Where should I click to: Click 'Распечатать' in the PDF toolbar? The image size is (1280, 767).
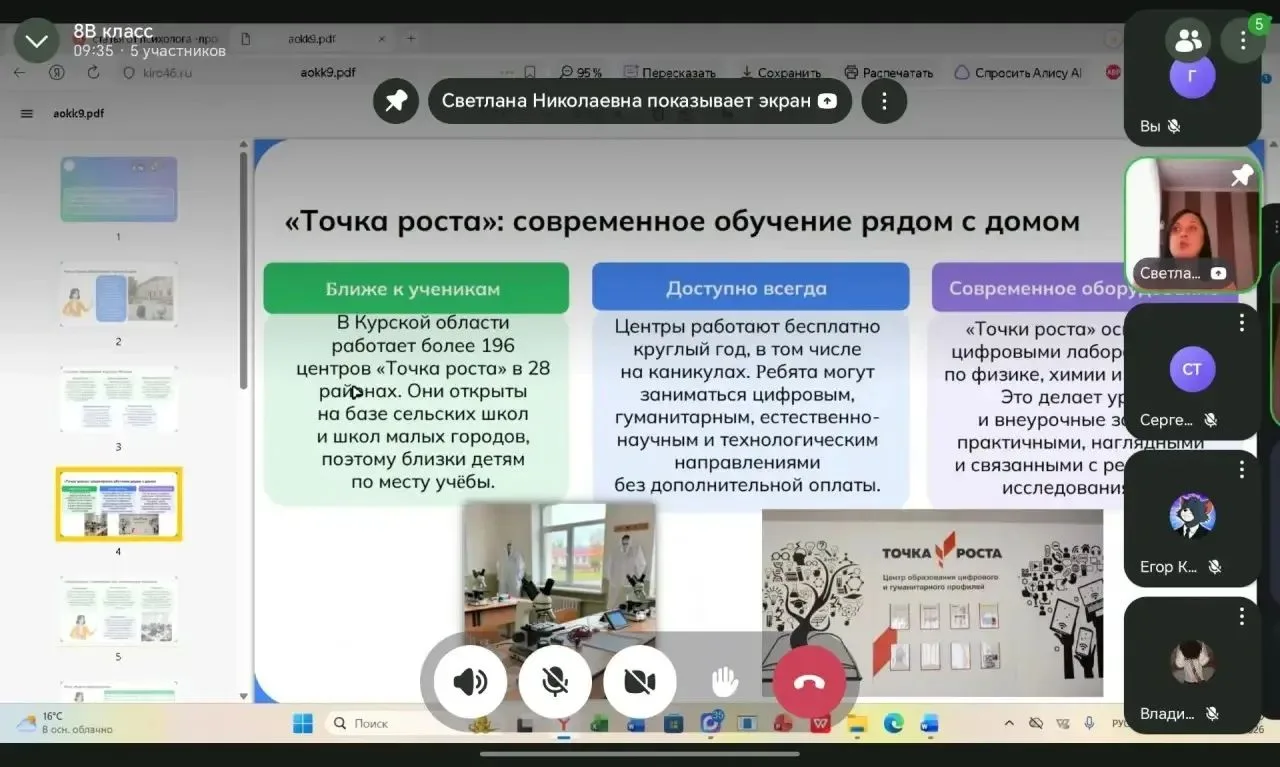pyautogui.click(x=888, y=73)
